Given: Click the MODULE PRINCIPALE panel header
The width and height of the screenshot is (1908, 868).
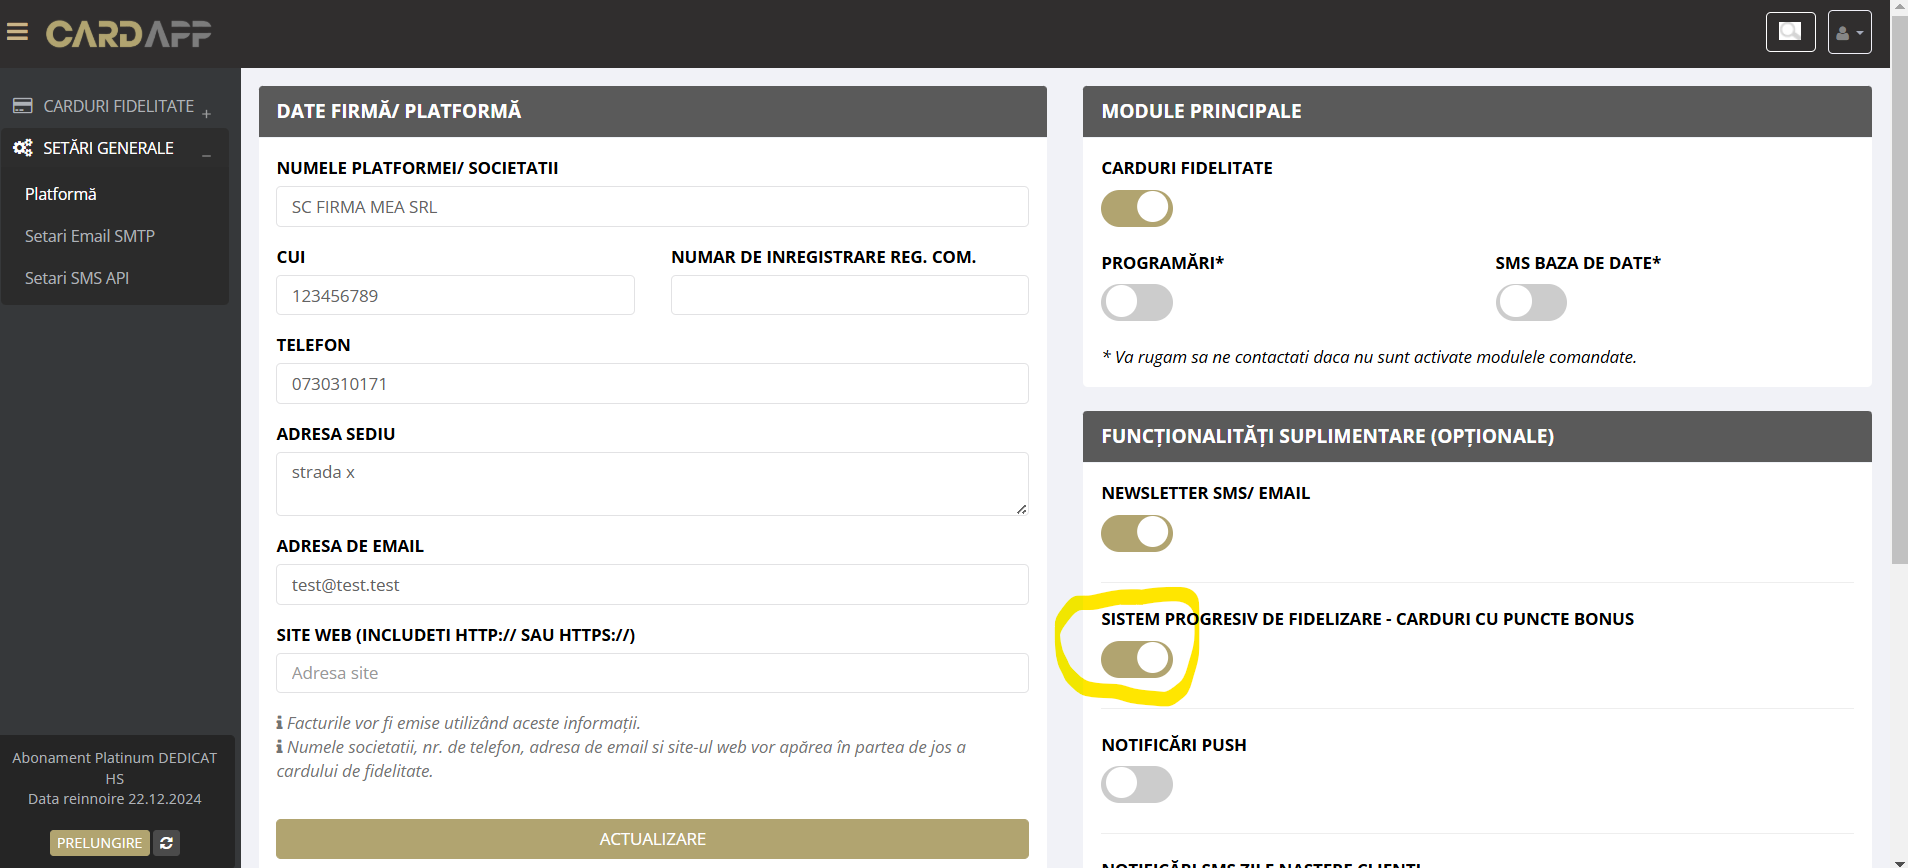Looking at the screenshot, I should pos(1477,111).
